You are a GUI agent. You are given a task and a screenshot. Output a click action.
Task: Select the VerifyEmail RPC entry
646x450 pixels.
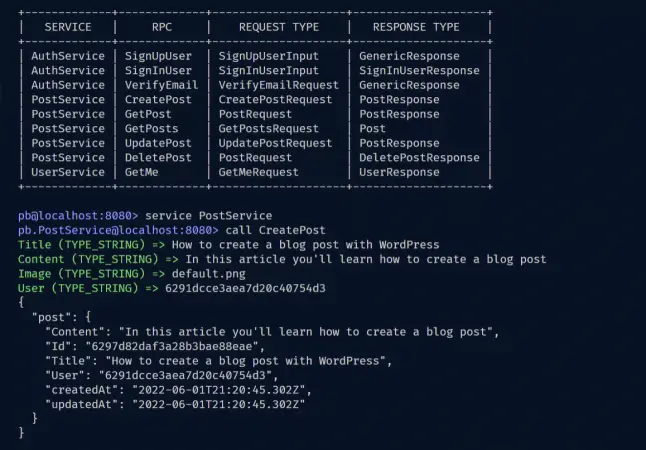point(162,85)
